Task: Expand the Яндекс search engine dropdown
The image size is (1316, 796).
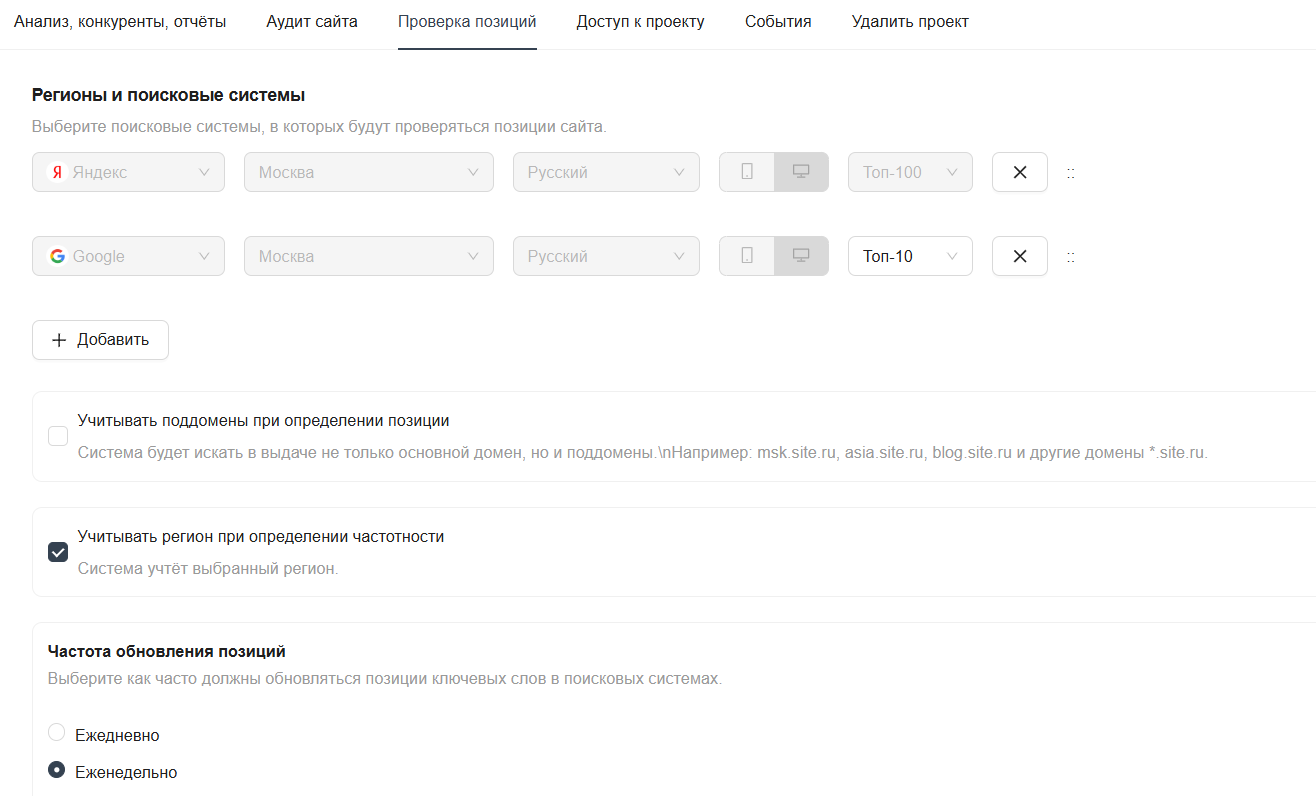Action: point(128,172)
